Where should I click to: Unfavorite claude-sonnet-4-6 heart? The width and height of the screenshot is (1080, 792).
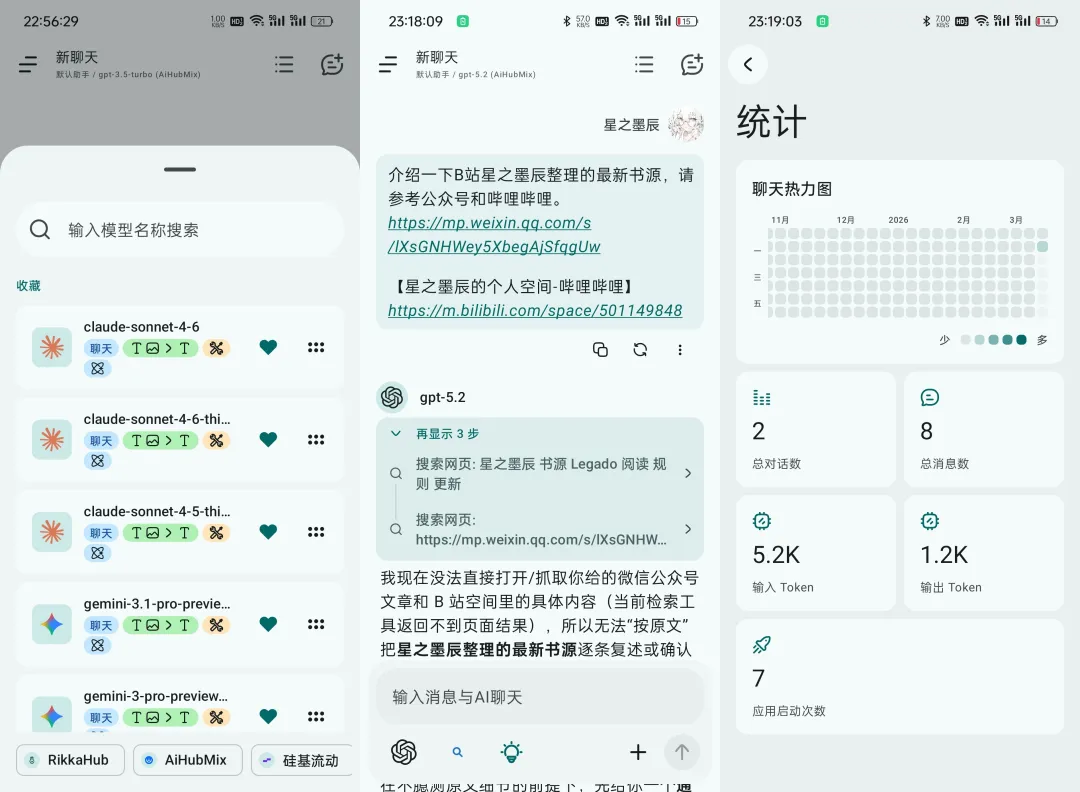click(x=268, y=347)
